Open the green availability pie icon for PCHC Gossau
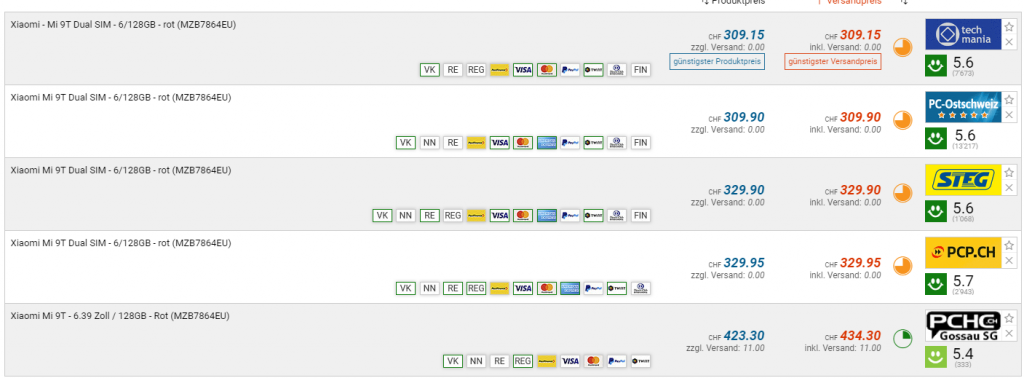Viewport: 1024px width, 378px height. 903,339
